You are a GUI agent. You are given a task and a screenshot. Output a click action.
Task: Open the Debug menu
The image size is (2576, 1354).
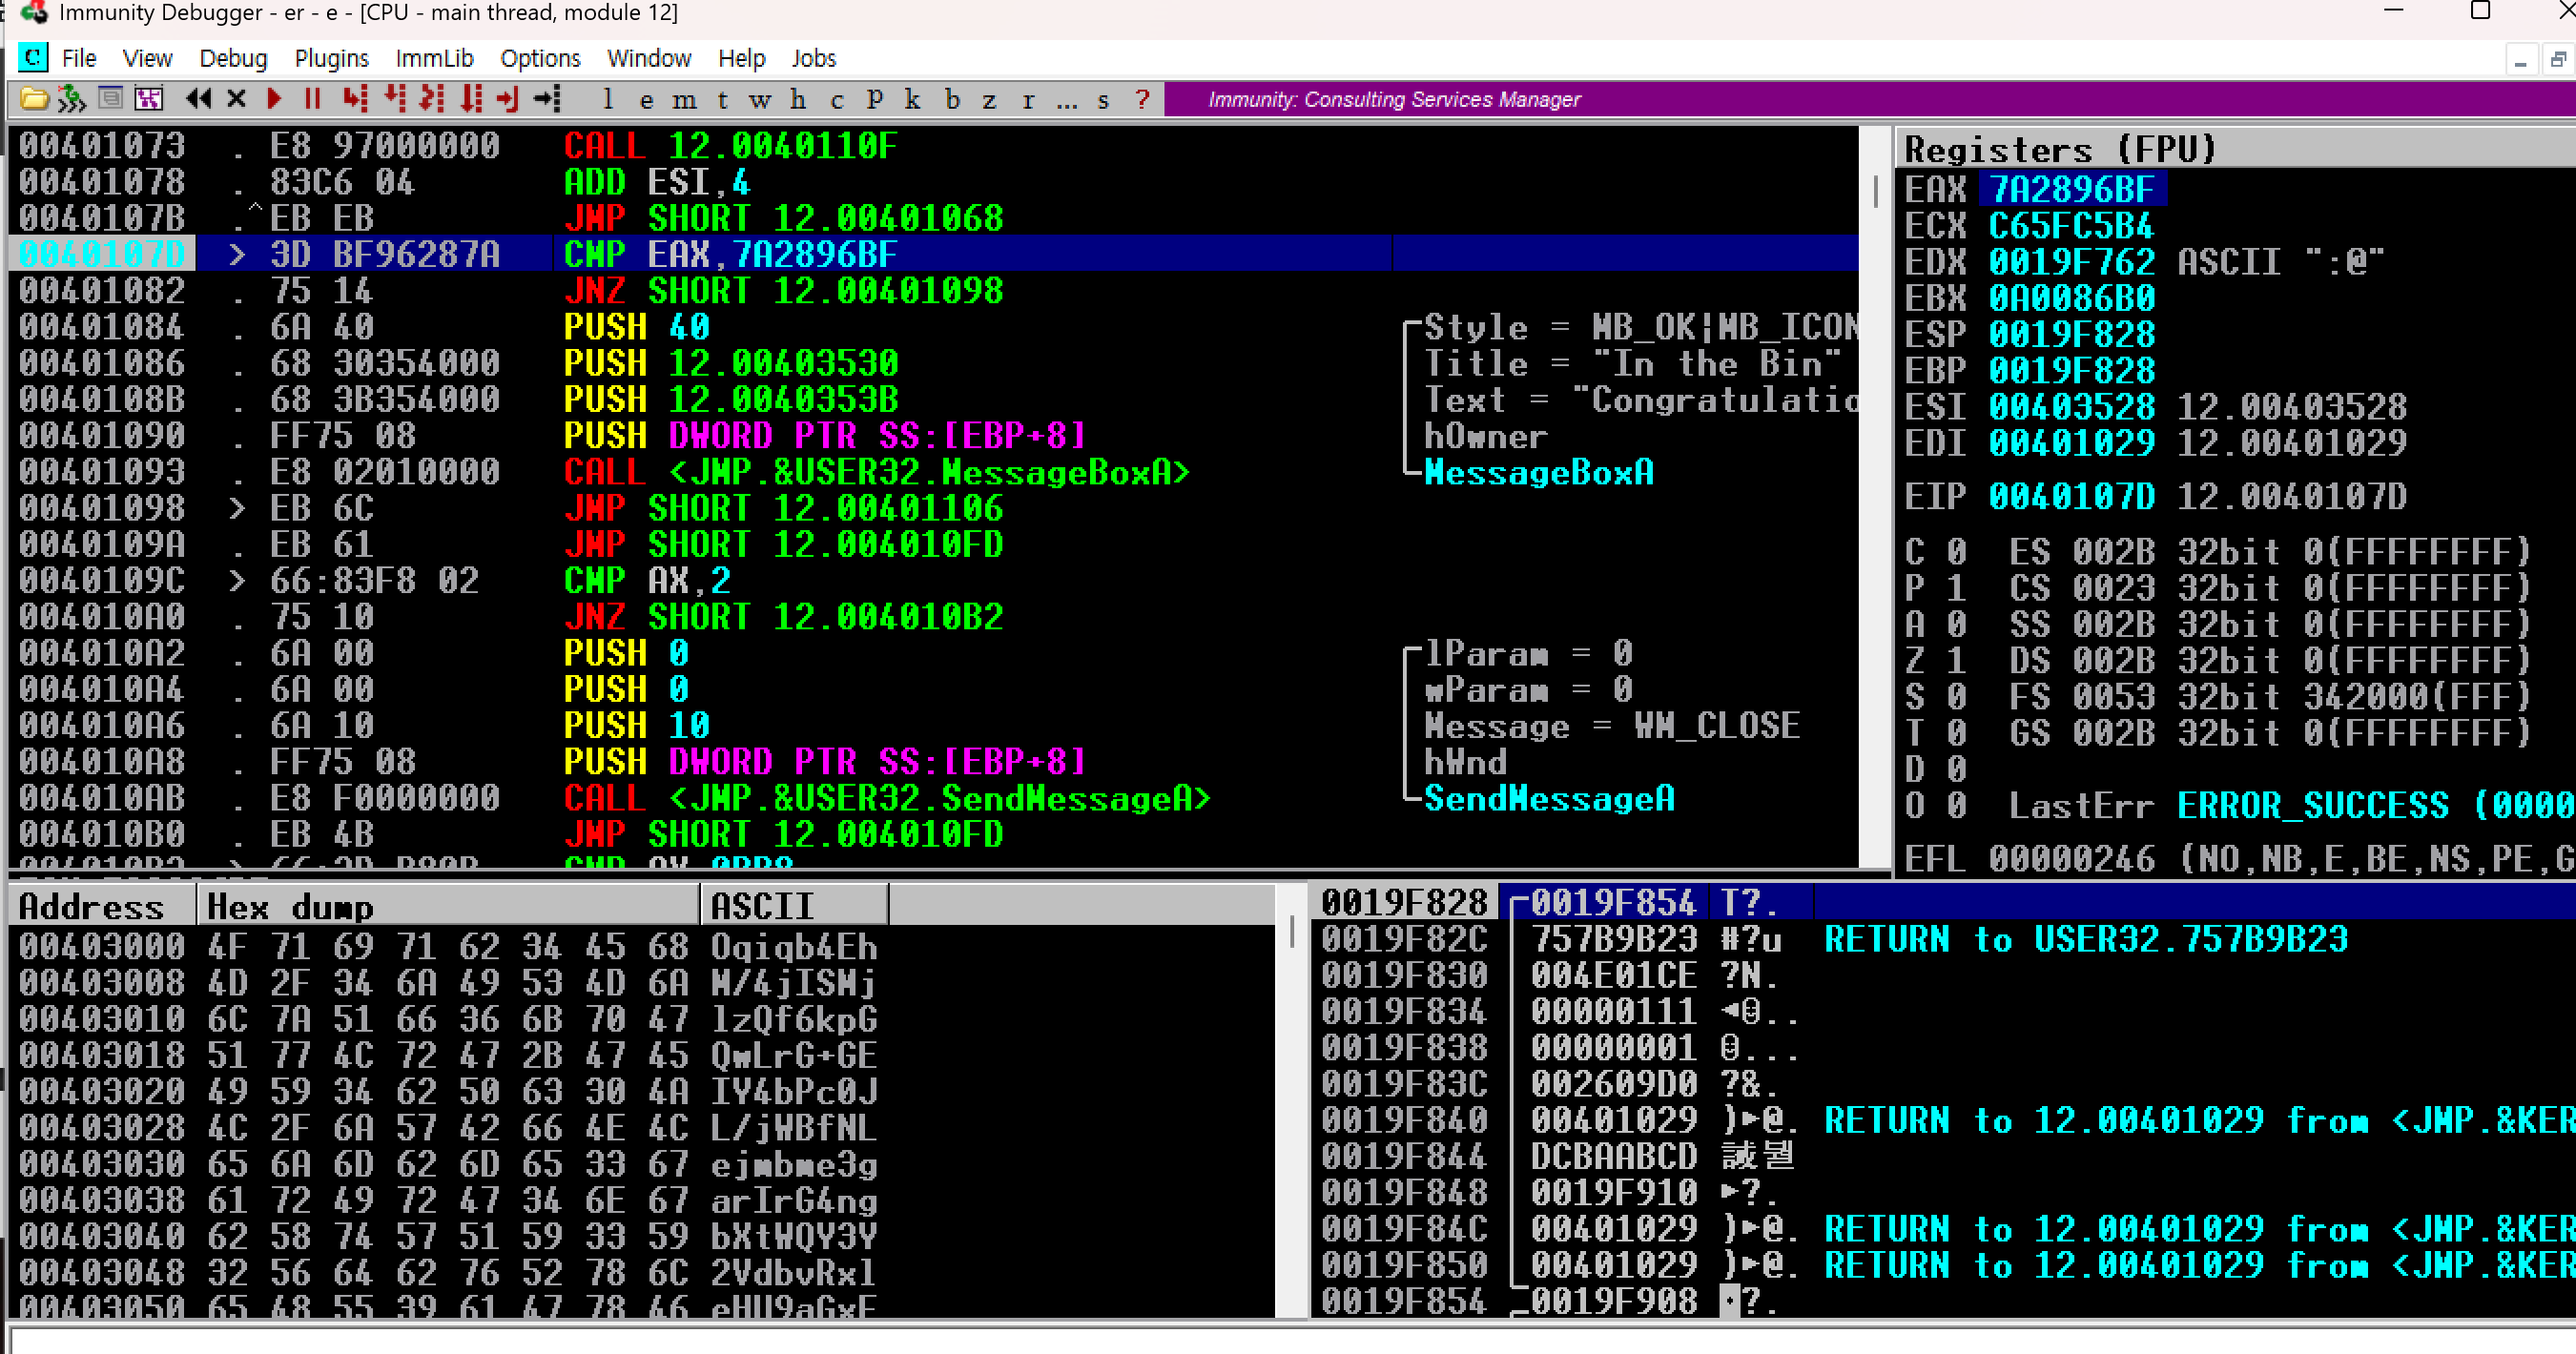tap(233, 58)
